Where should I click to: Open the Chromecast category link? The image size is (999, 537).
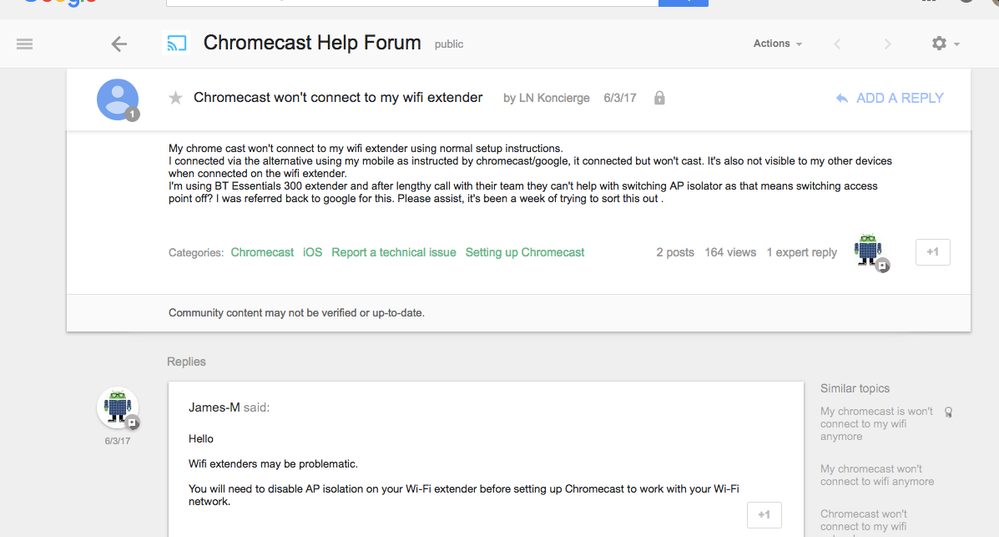[x=262, y=253]
